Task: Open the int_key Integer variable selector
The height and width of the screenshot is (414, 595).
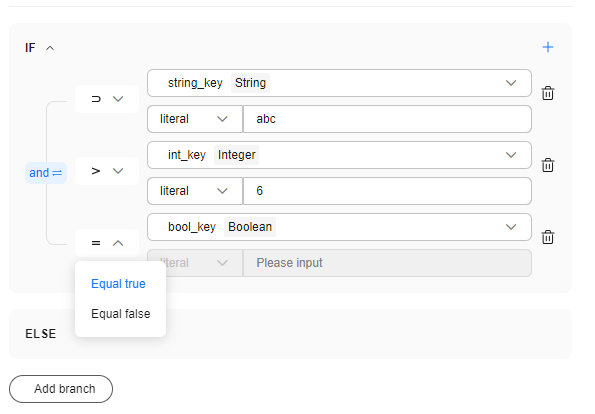Action: [x=339, y=155]
